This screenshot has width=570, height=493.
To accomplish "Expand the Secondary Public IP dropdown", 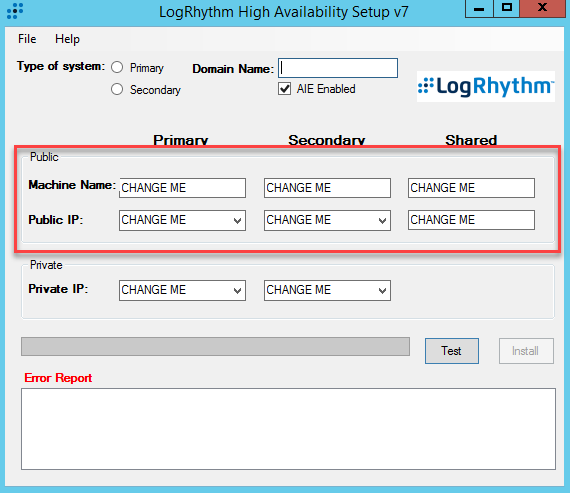I will (x=382, y=220).
